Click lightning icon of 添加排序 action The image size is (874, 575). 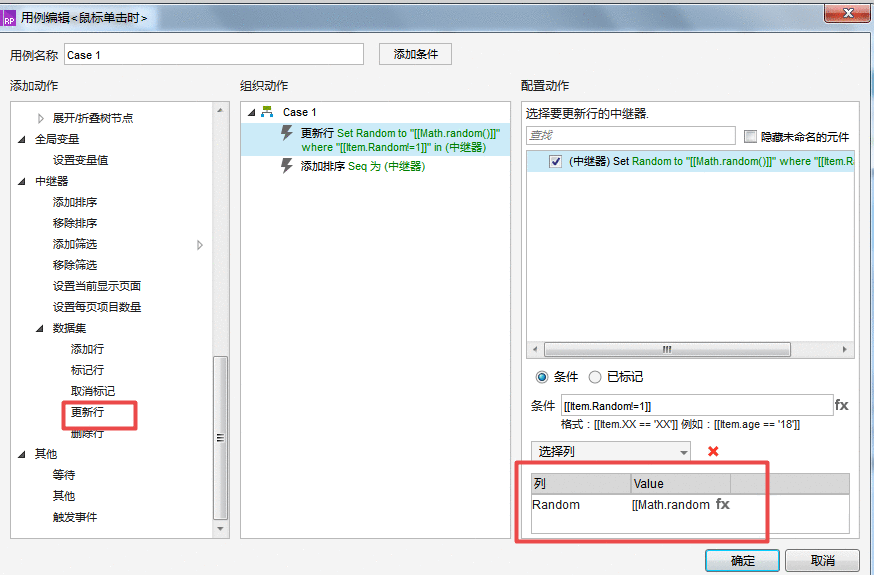tap(287, 166)
